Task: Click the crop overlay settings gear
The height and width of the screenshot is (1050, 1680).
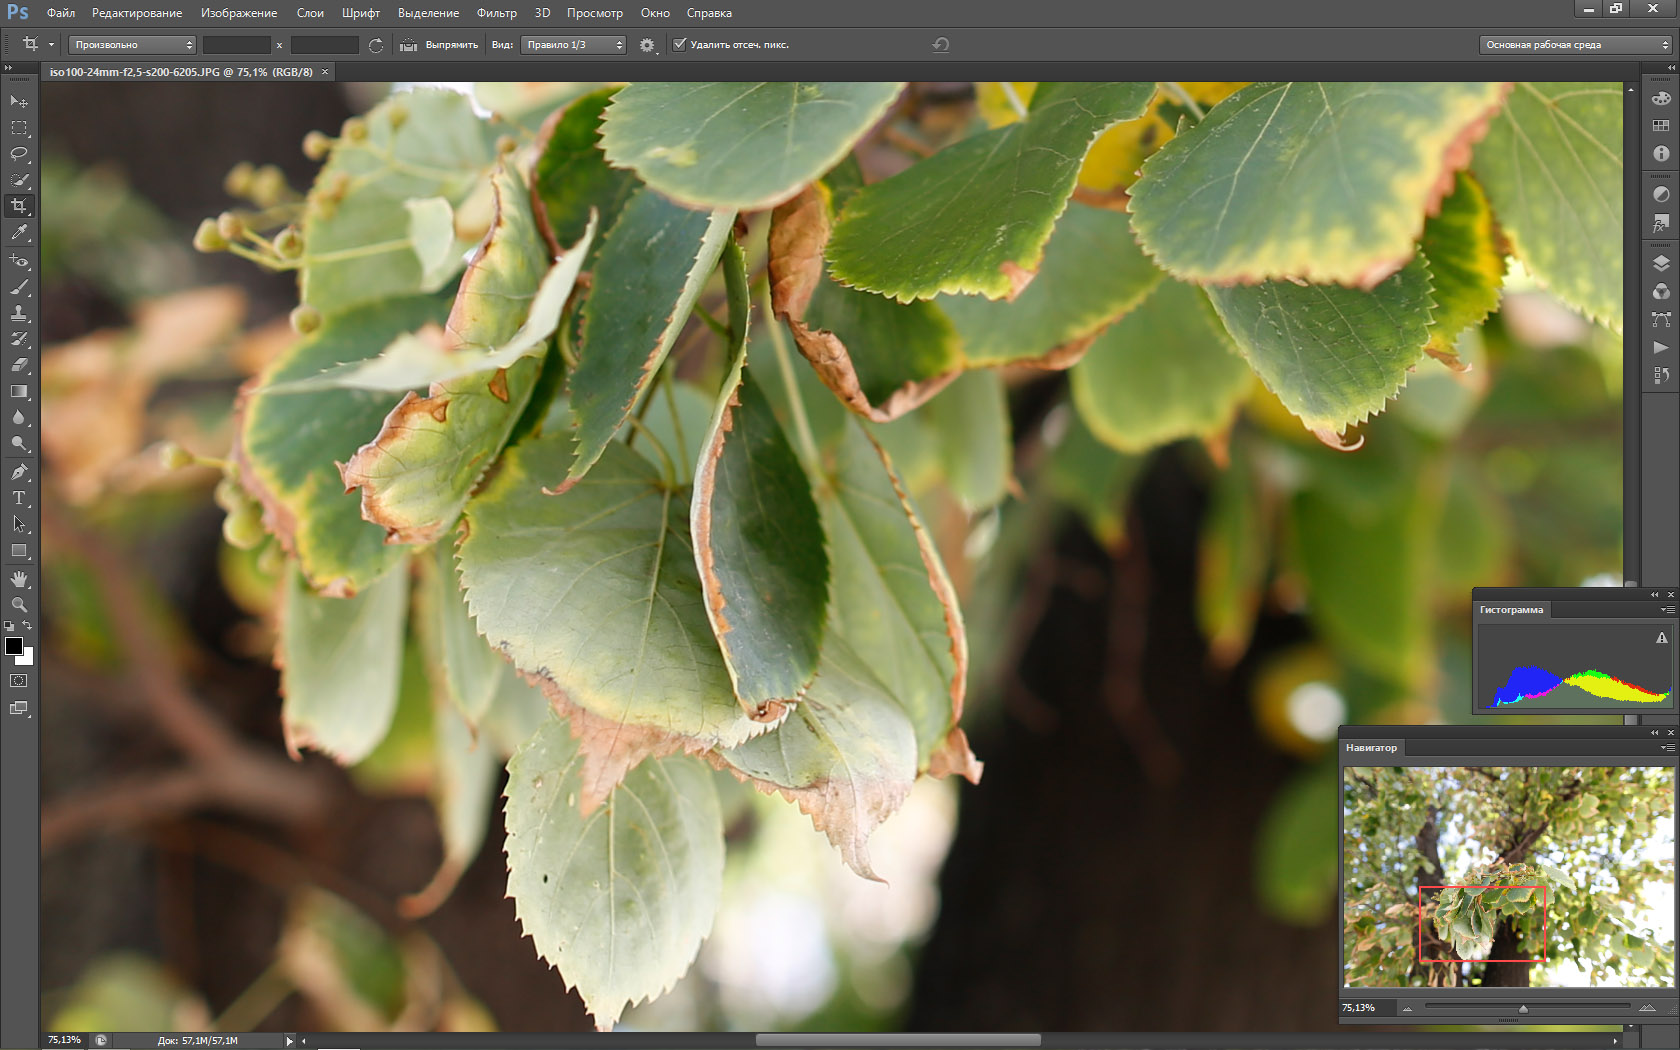Action: (647, 45)
